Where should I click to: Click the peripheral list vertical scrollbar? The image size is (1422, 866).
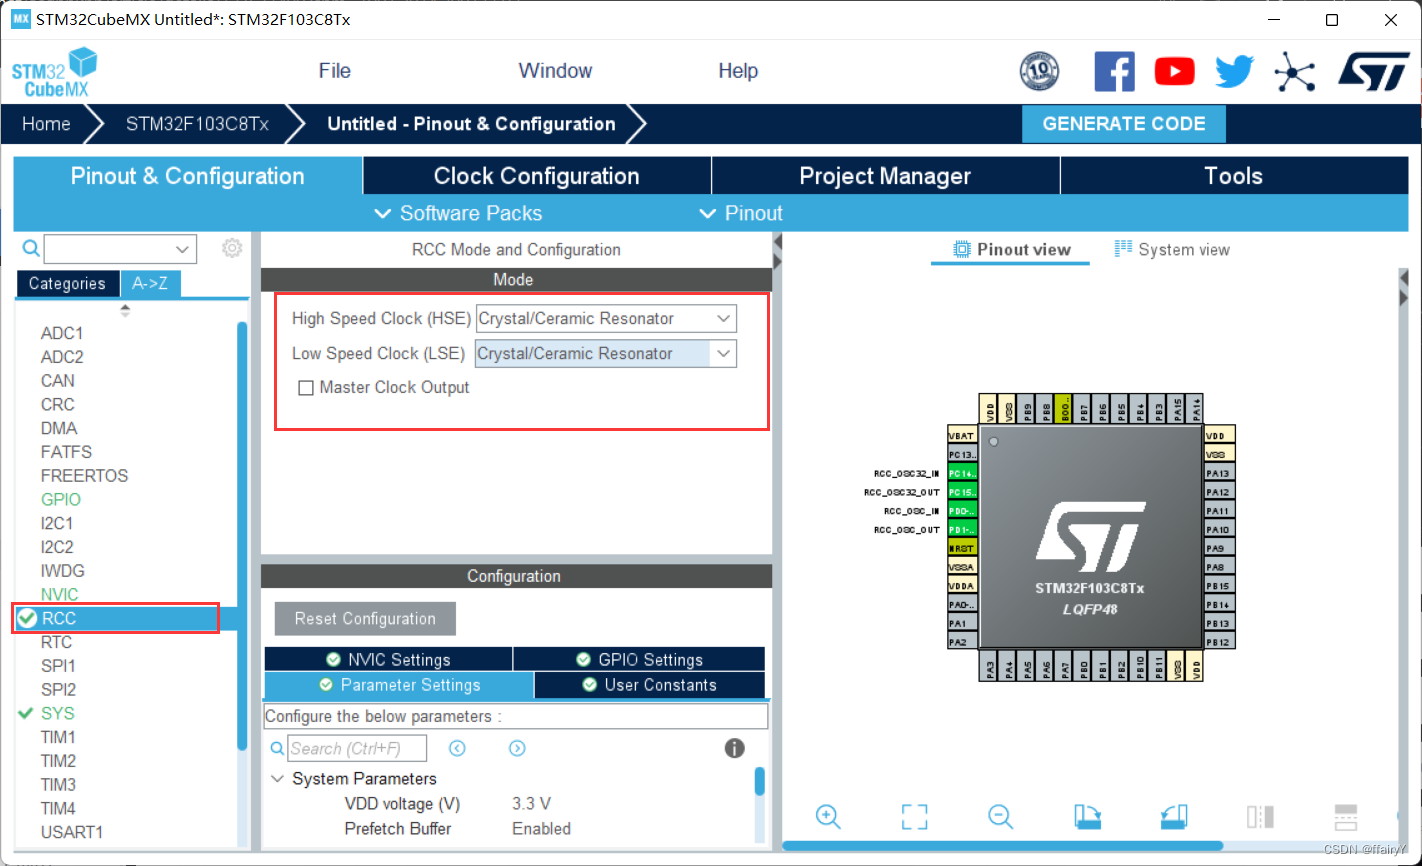coord(242,535)
